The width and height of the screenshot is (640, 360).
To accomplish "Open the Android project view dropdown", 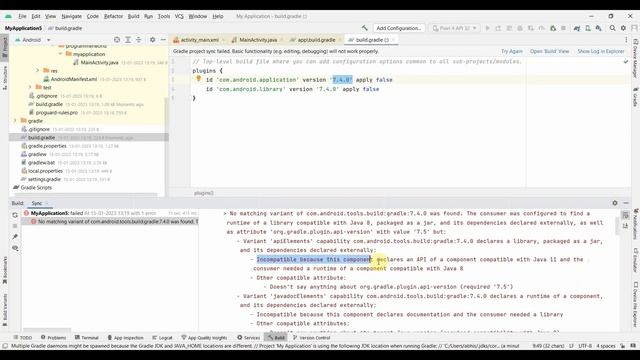I will tap(32, 40).
